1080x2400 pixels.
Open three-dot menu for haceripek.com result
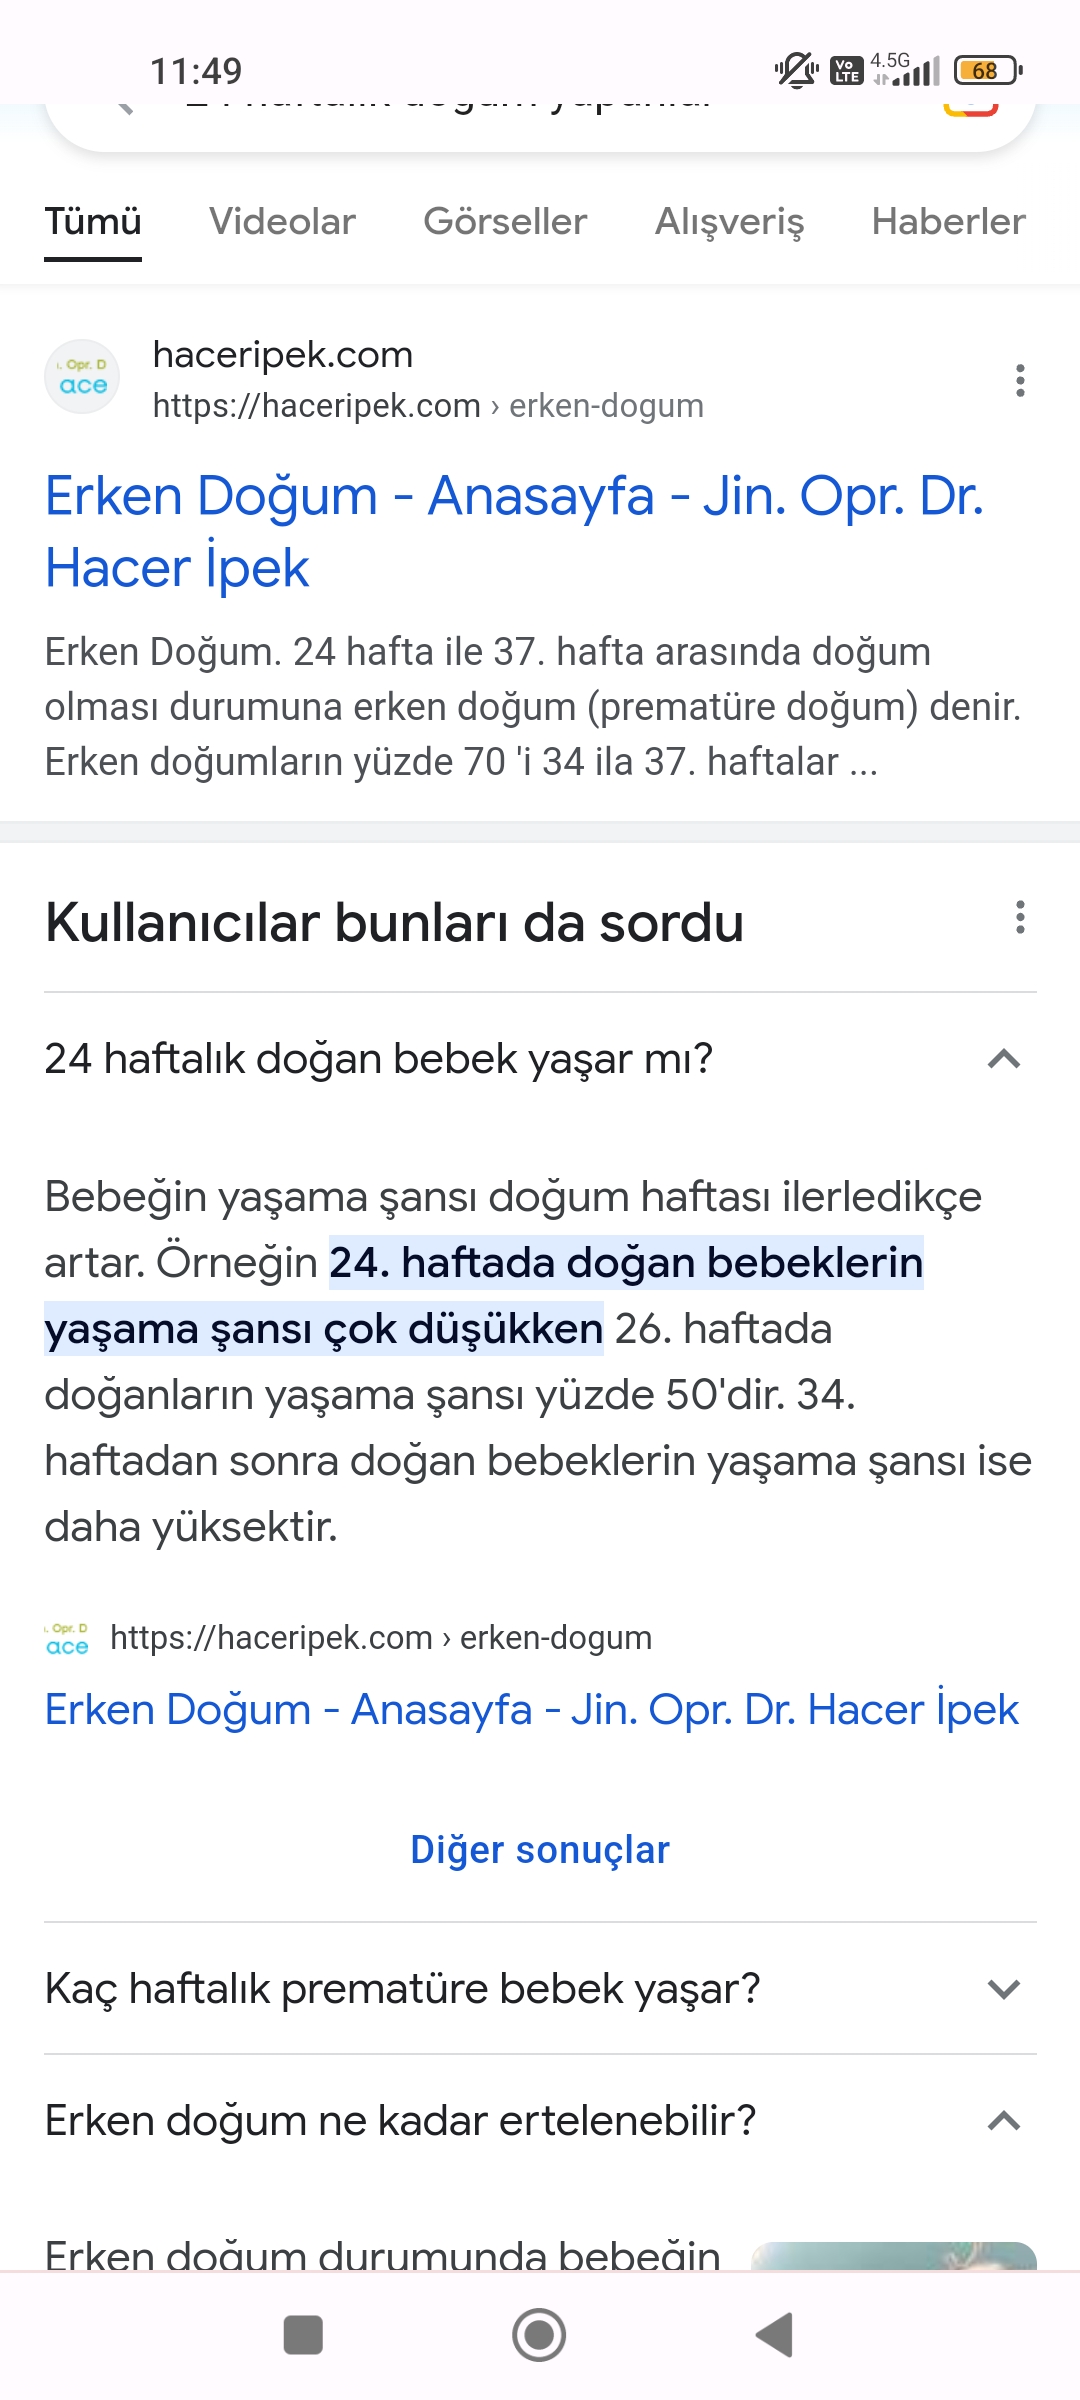point(1019,380)
